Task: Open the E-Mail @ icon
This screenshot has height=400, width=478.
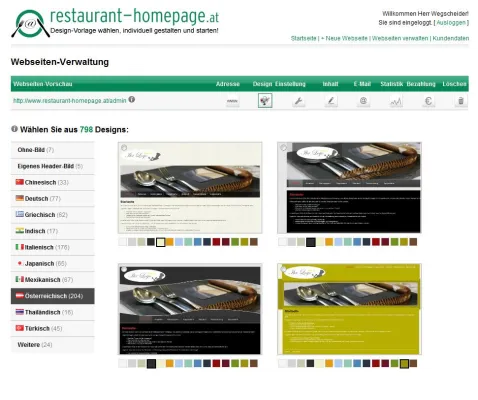Action: coord(363,101)
